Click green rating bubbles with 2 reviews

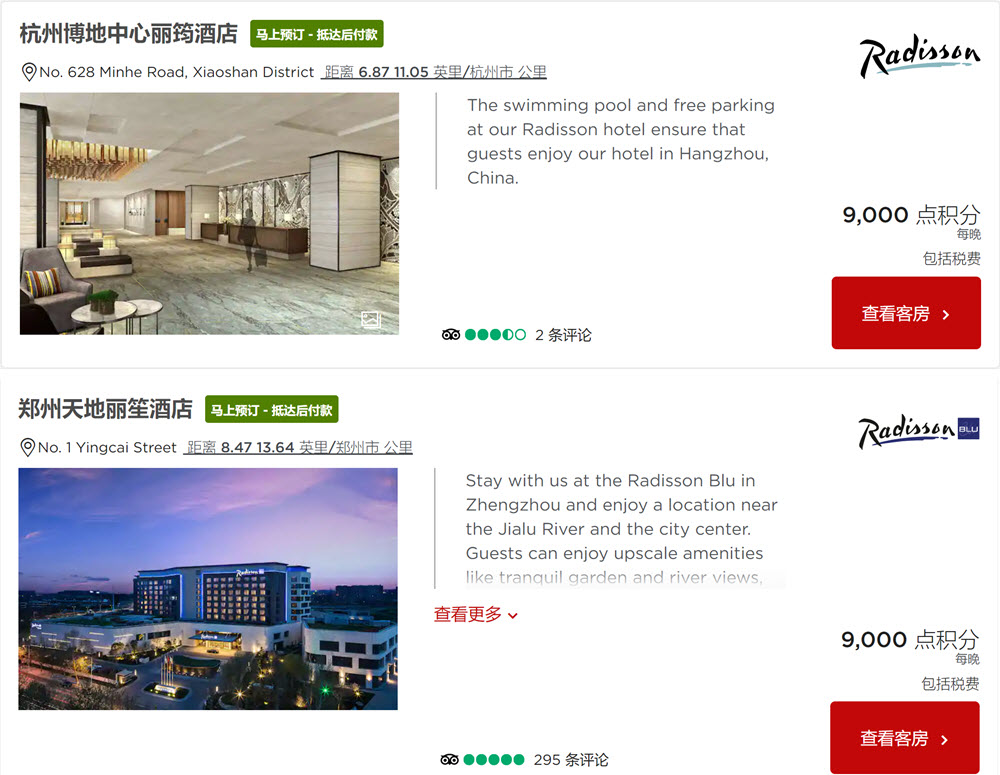pos(496,335)
